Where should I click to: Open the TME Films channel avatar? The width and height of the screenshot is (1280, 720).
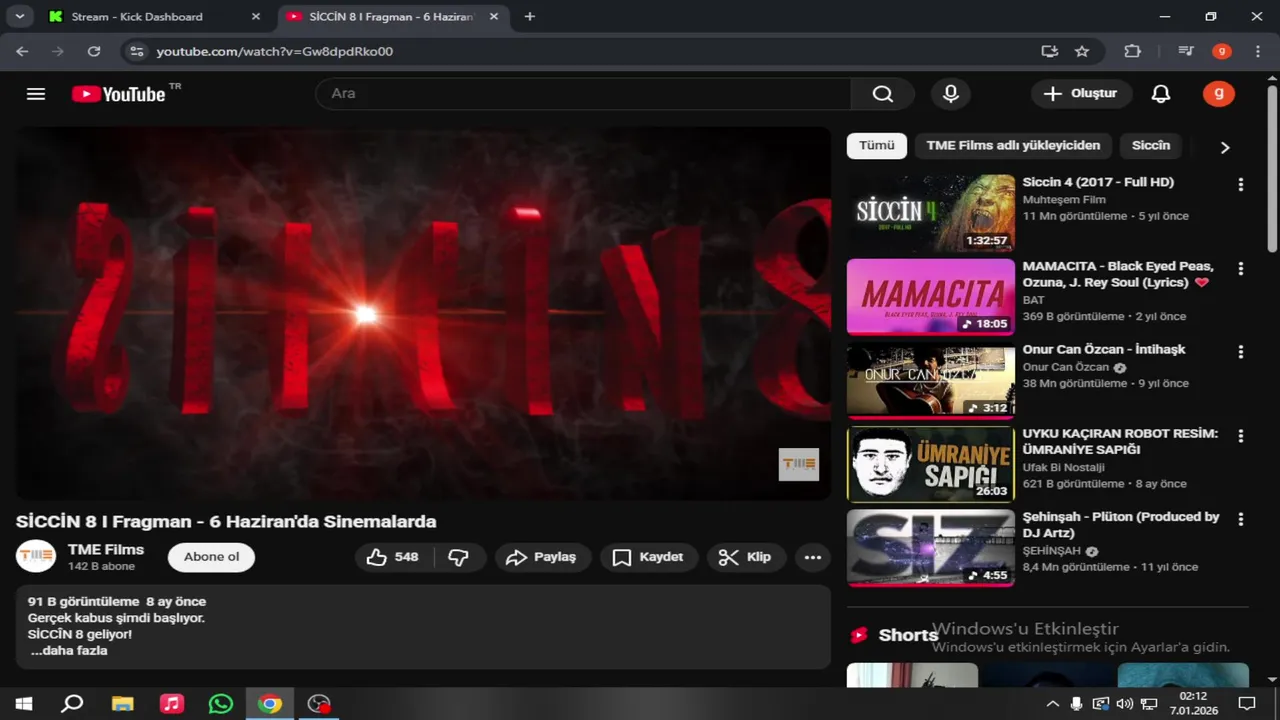point(36,556)
